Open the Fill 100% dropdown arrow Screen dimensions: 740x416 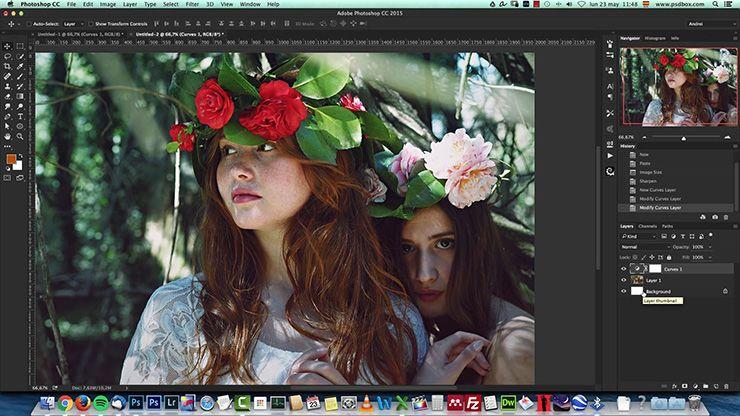click(710, 257)
